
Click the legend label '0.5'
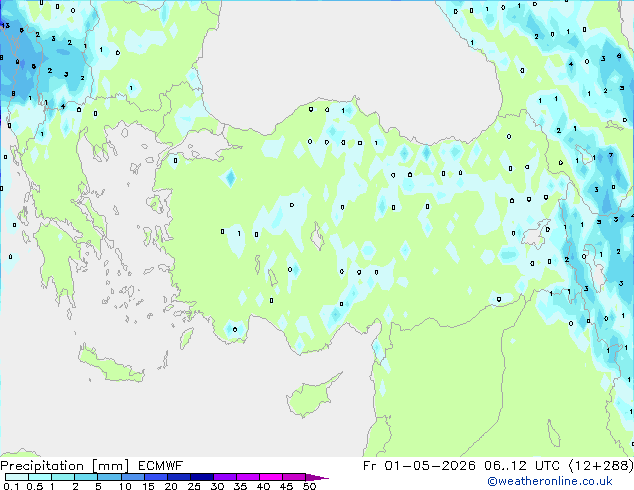click(x=34, y=486)
